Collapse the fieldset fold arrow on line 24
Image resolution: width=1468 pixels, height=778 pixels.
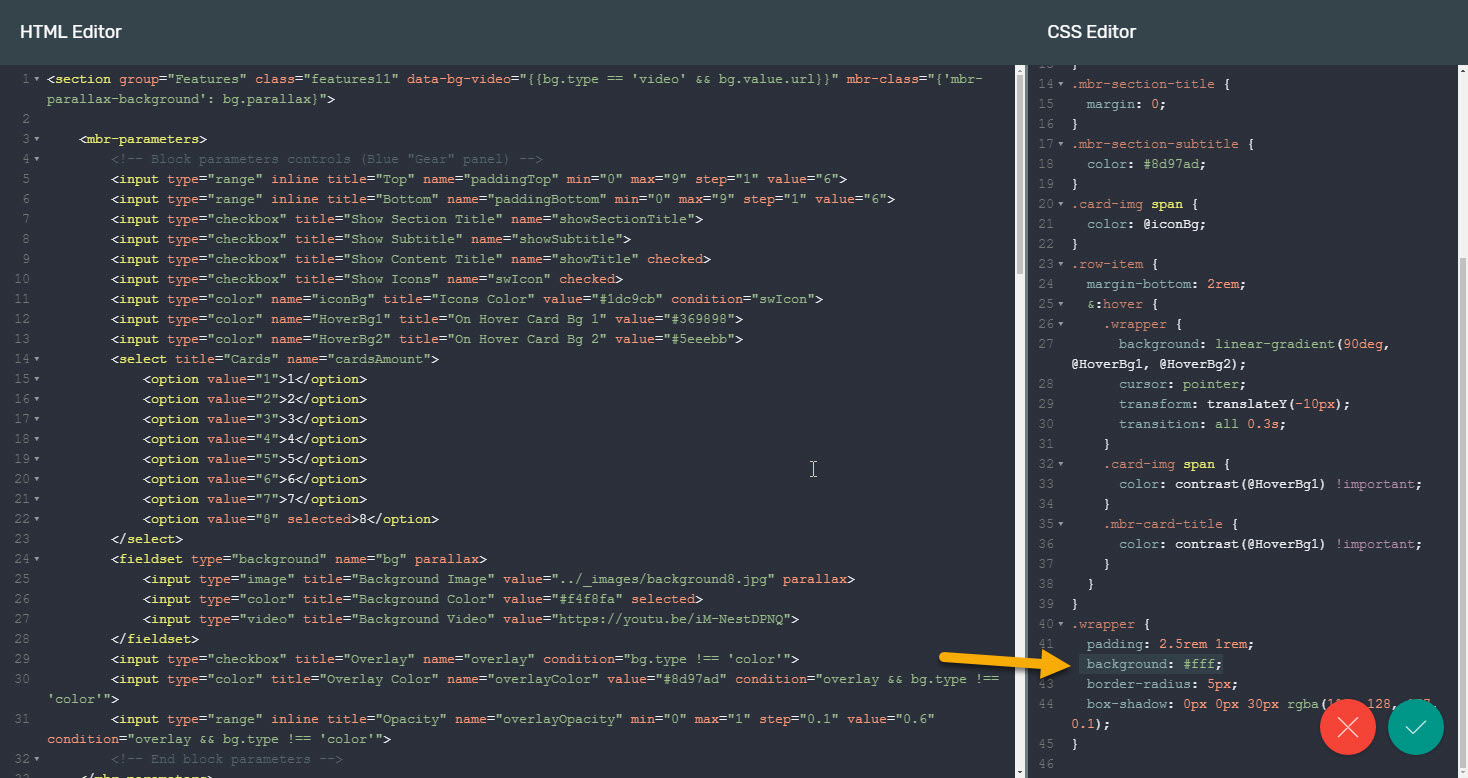click(x=37, y=559)
